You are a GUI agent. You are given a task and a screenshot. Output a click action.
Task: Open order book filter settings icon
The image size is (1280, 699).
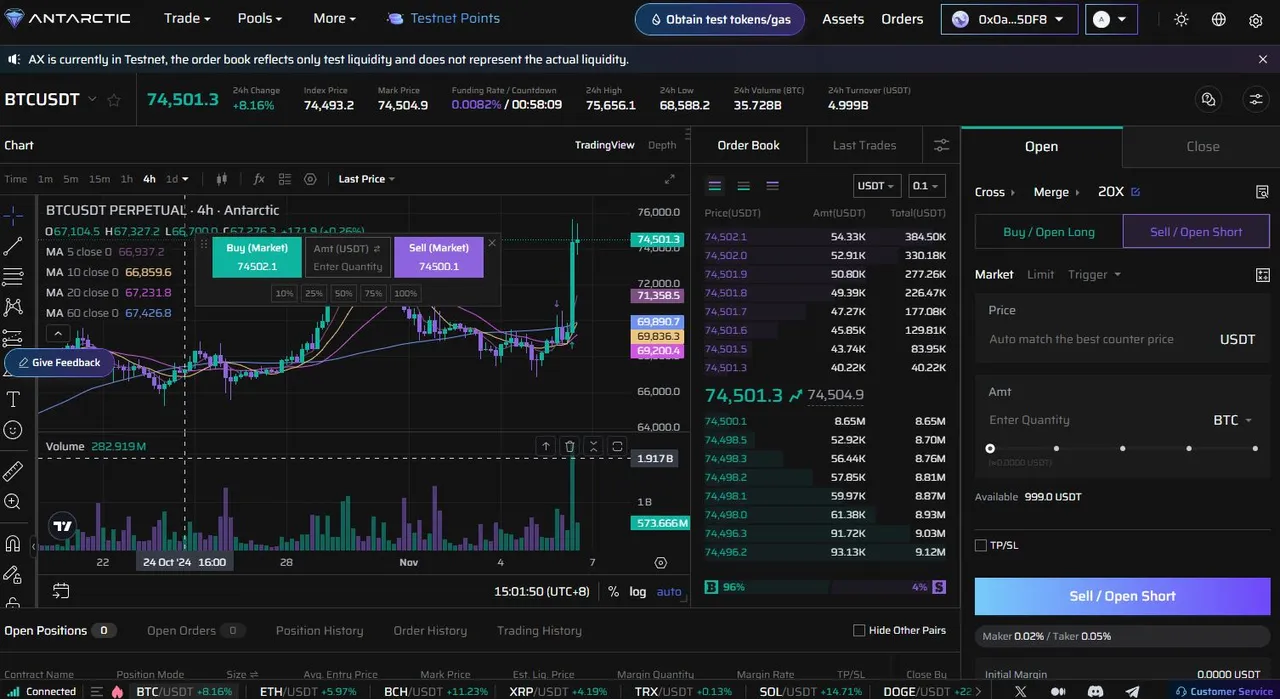click(941, 145)
